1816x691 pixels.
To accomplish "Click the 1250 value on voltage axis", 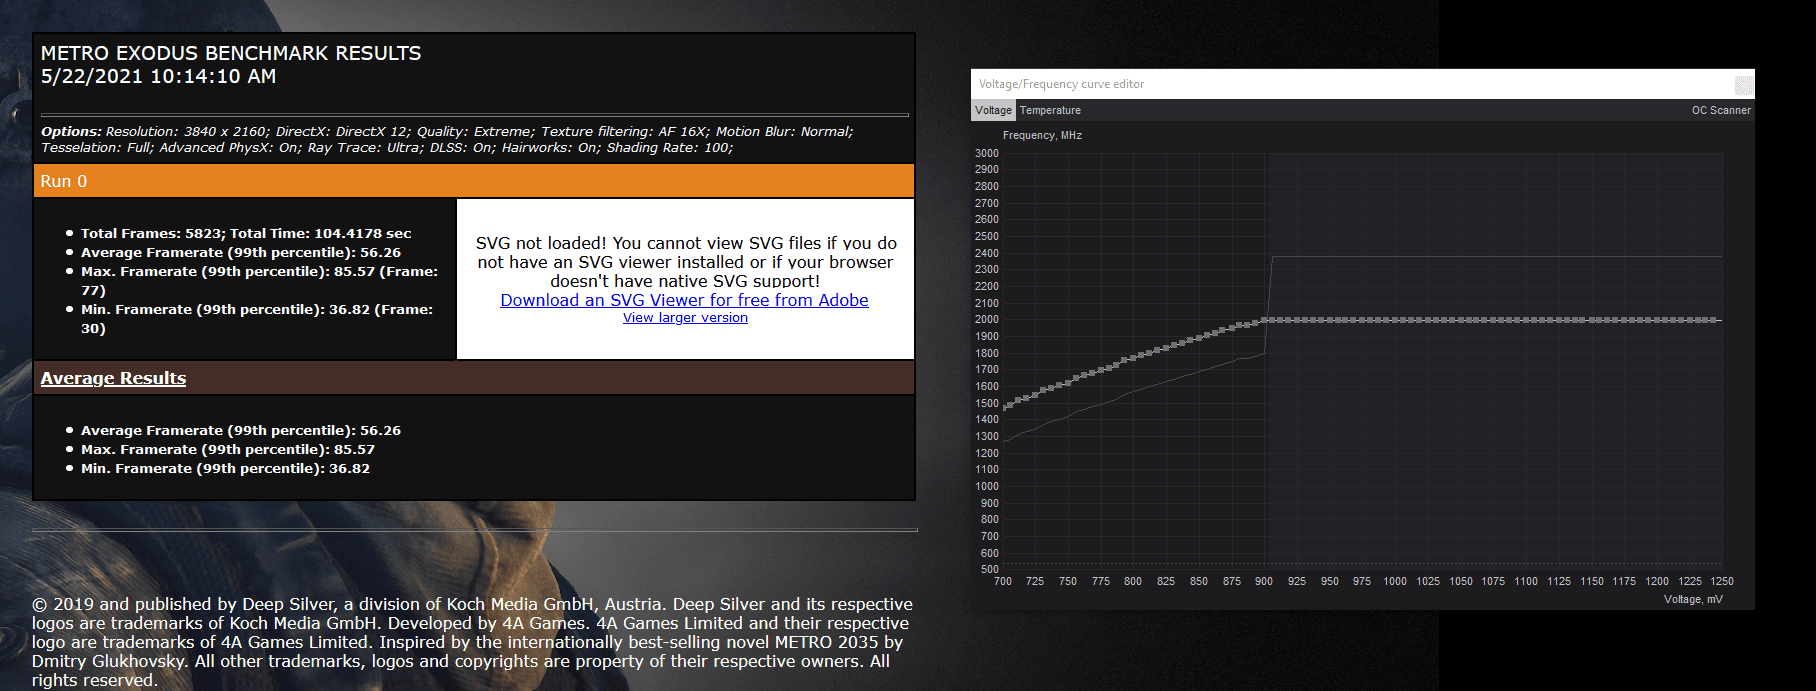I will [1722, 581].
